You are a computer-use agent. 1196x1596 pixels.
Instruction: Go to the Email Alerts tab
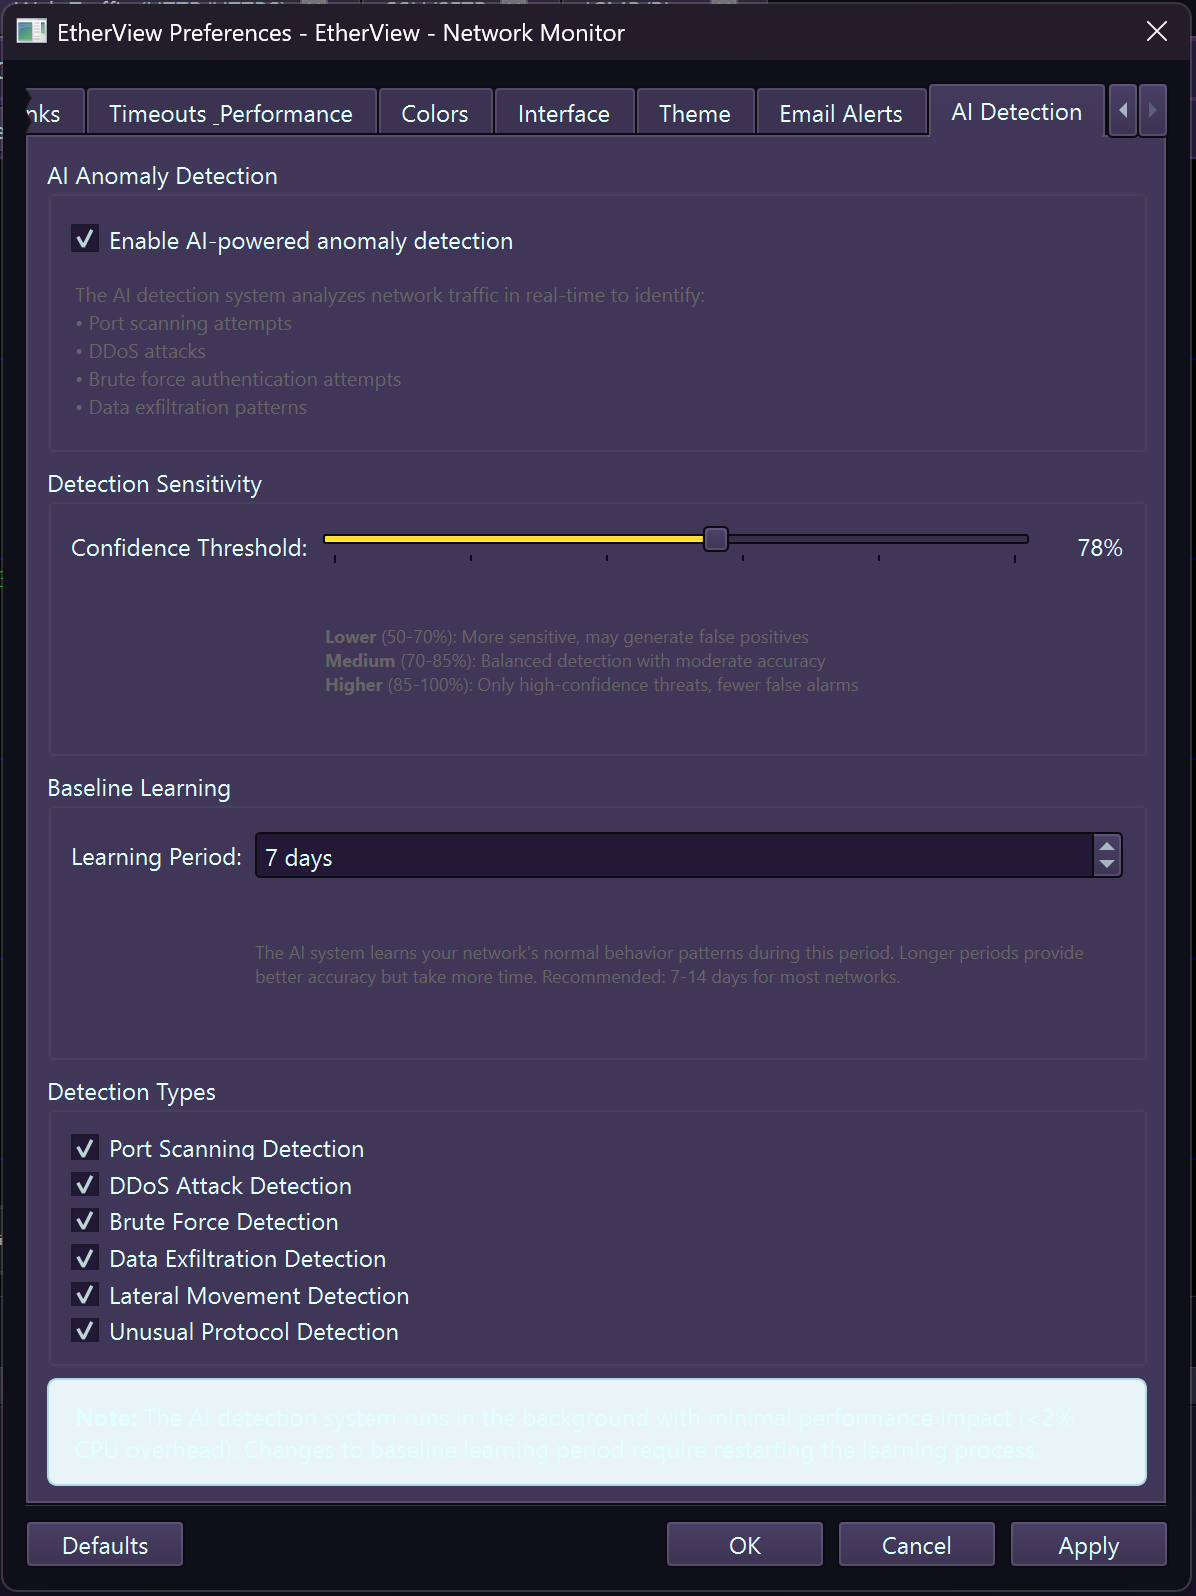pyautogui.click(x=841, y=113)
